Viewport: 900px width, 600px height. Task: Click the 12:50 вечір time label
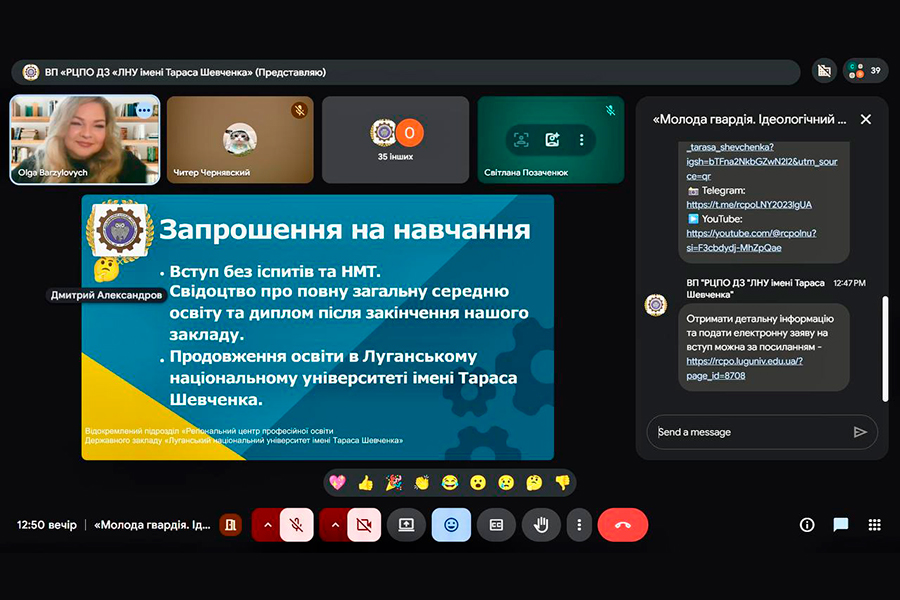click(x=46, y=525)
